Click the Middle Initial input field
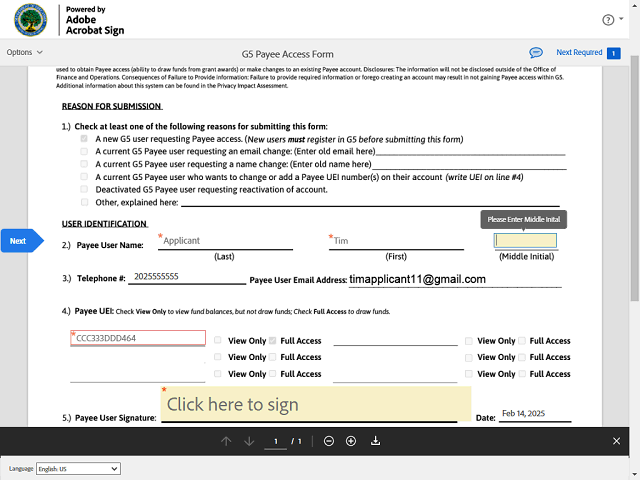Viewport: 640px width, 480px height. click(526, 240)
